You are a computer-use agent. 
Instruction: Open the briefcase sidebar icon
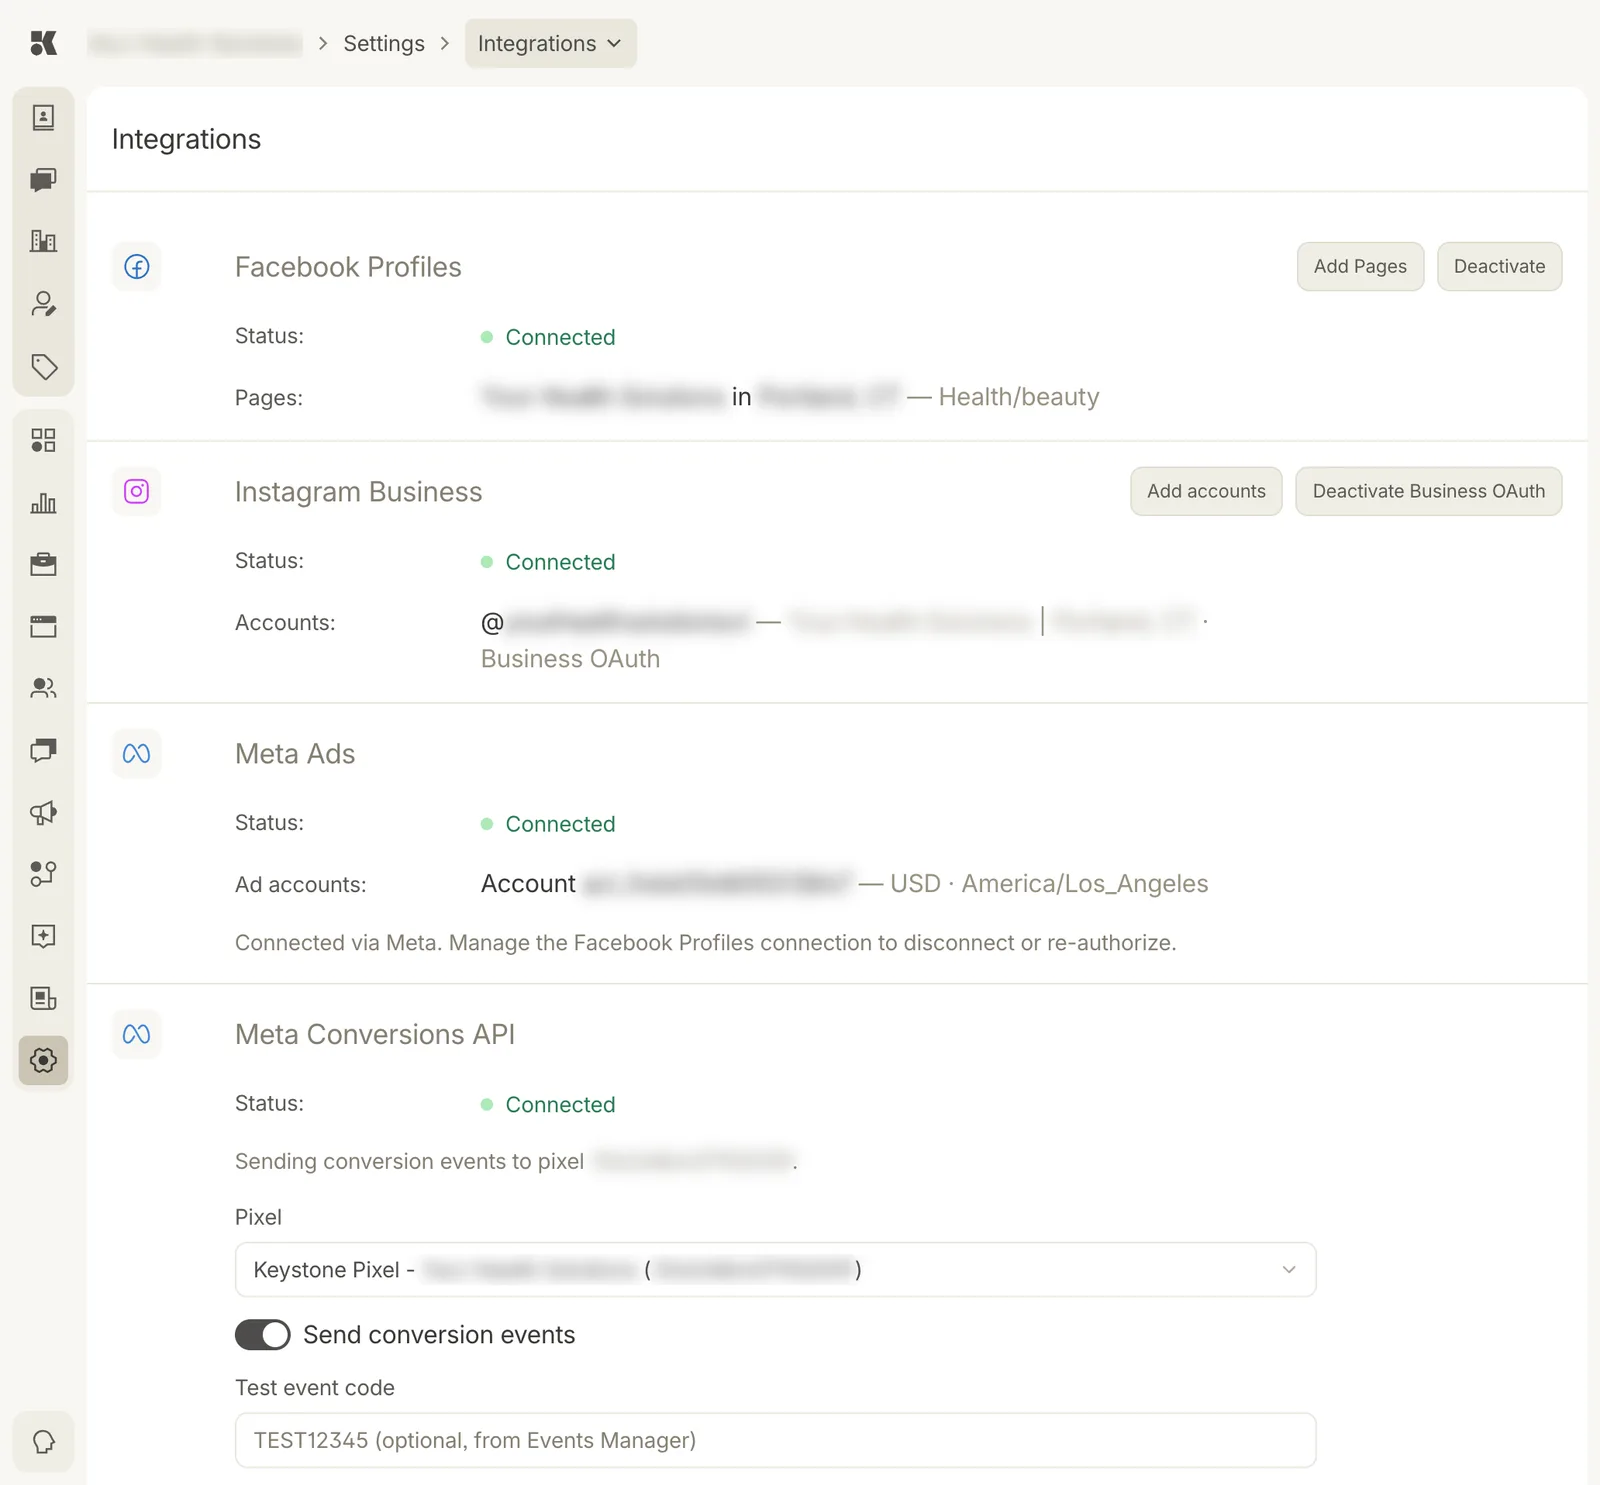[43, 564]
